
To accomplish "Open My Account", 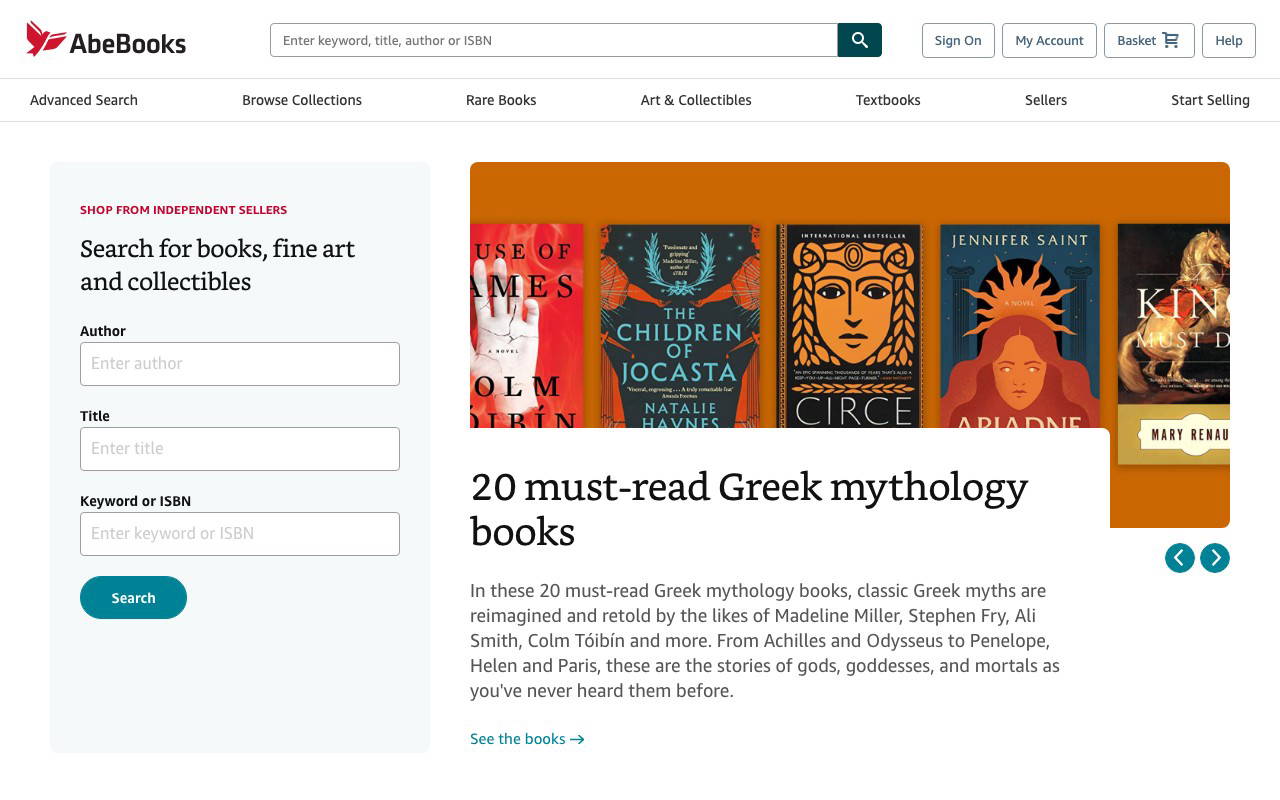I will pos(1049,40).
